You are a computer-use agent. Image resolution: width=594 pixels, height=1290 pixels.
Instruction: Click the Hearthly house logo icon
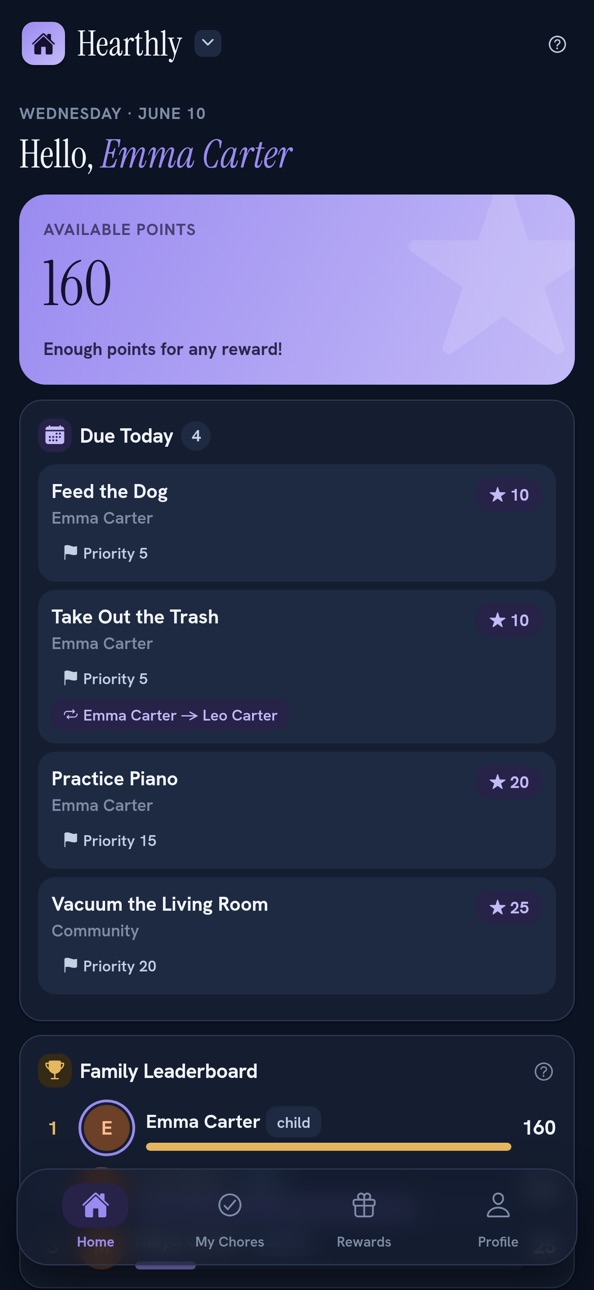coord(43,44)
